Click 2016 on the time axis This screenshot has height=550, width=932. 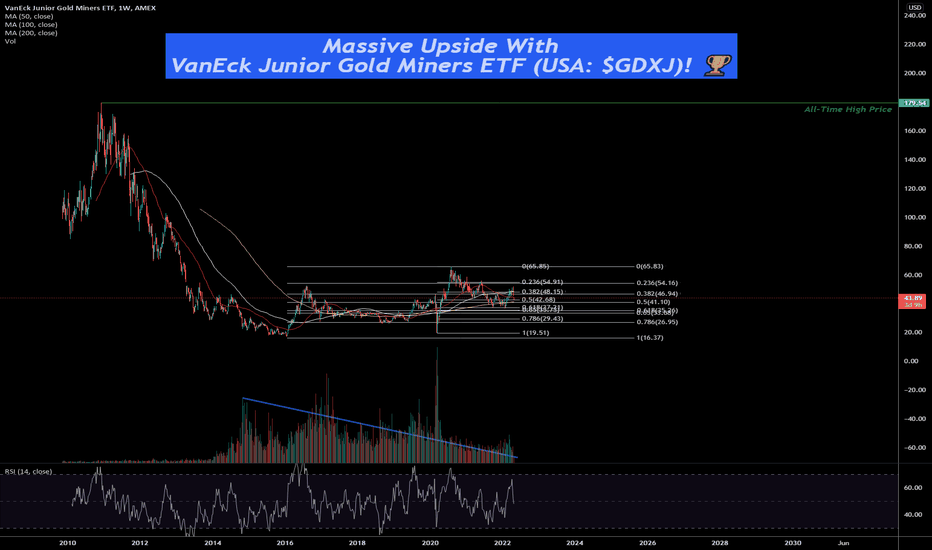tap(285, 543)
